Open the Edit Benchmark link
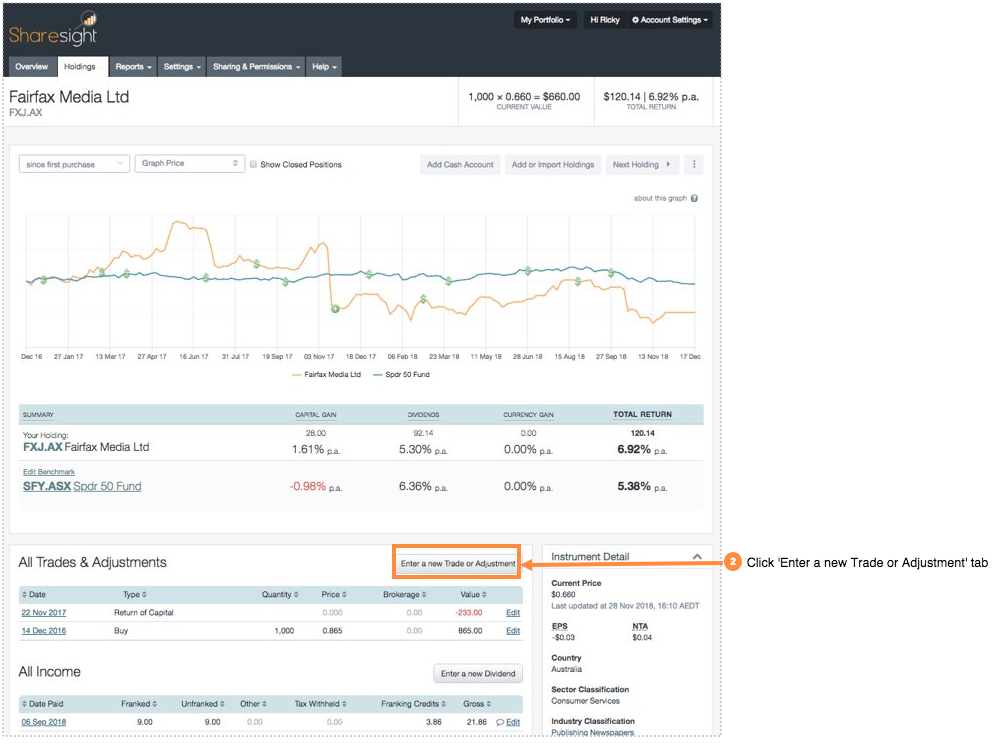993x755 pixels. pyautogui.click(x=49, y=472)
